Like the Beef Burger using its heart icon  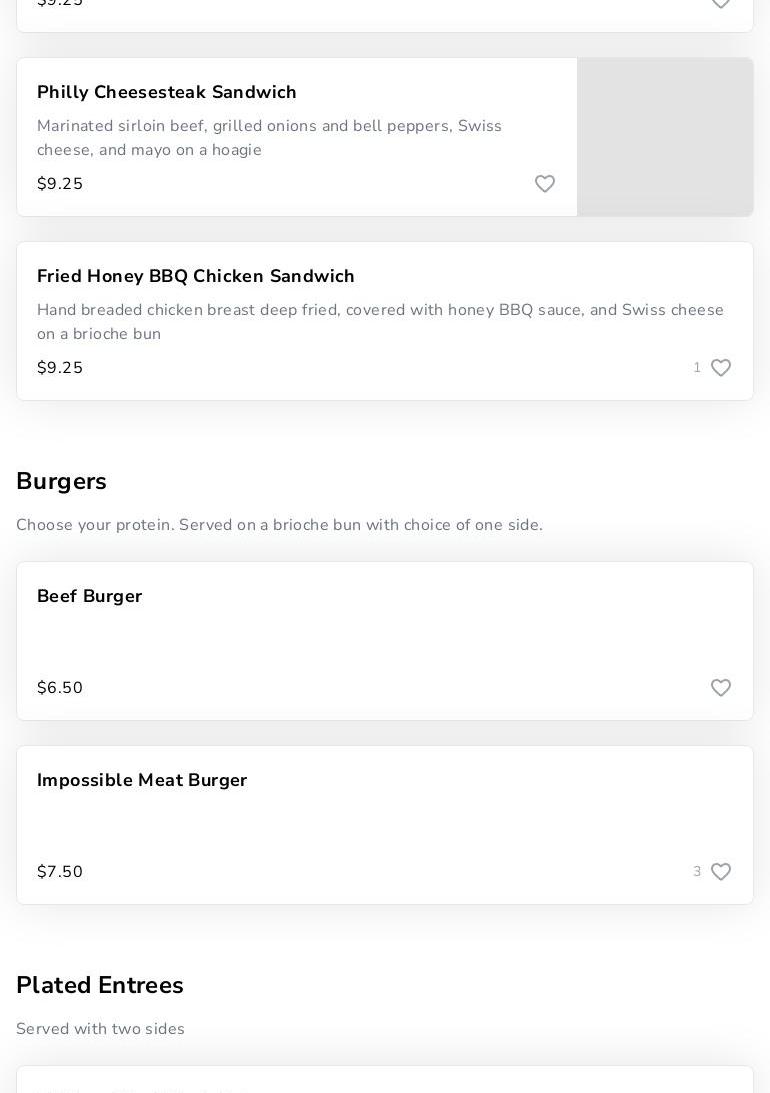pyautogui.click(x=721, y=687)
